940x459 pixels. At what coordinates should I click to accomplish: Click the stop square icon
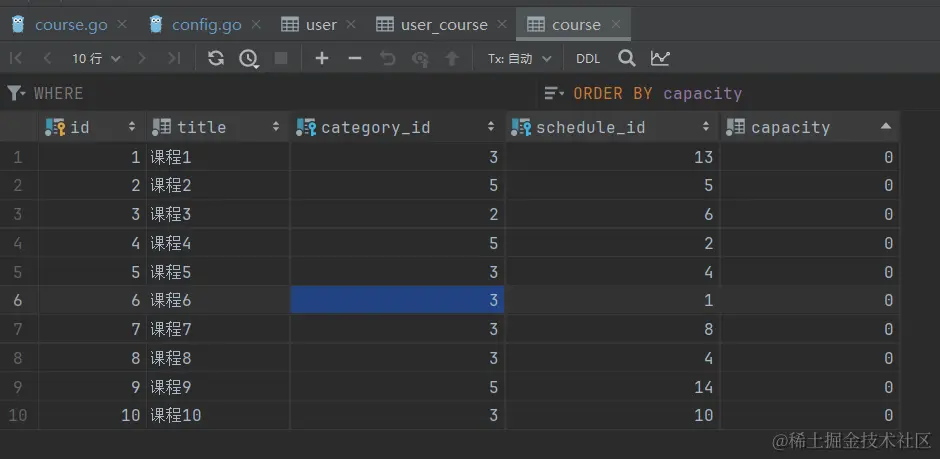(x=281, y=58)
